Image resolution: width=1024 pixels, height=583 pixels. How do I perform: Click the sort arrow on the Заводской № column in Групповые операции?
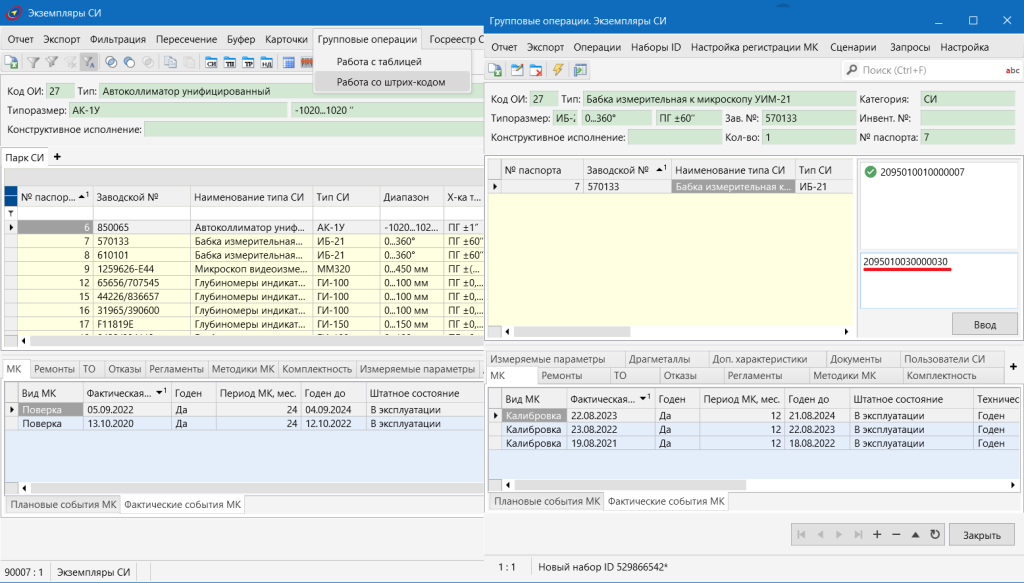pos(660,169)
